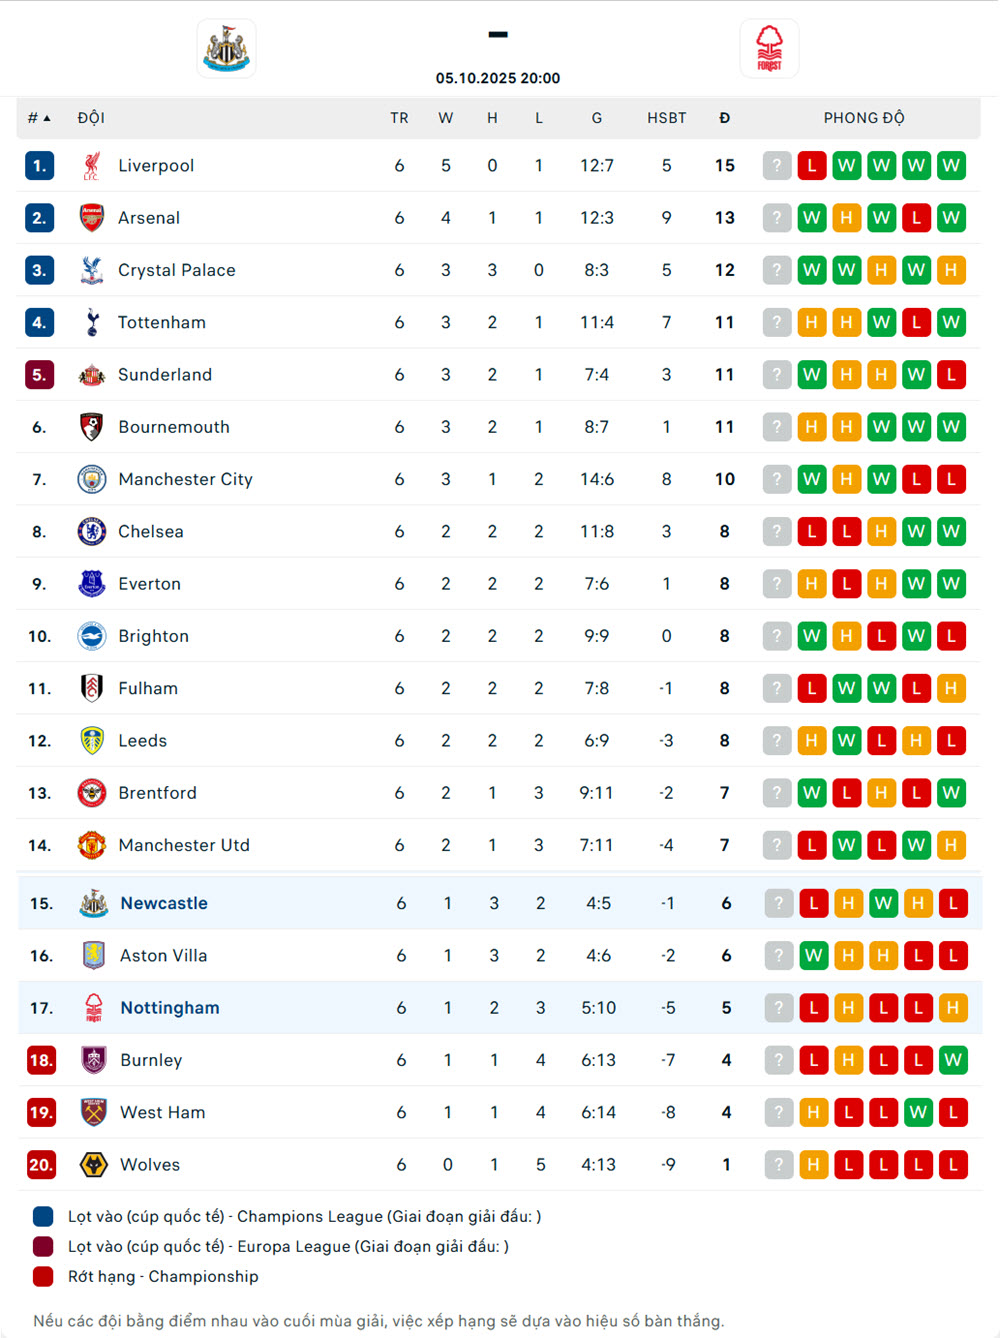Click the Tottenham club logo
Image resolution: width=1000 pixels, height=1338 pixels.
(92, 322)
